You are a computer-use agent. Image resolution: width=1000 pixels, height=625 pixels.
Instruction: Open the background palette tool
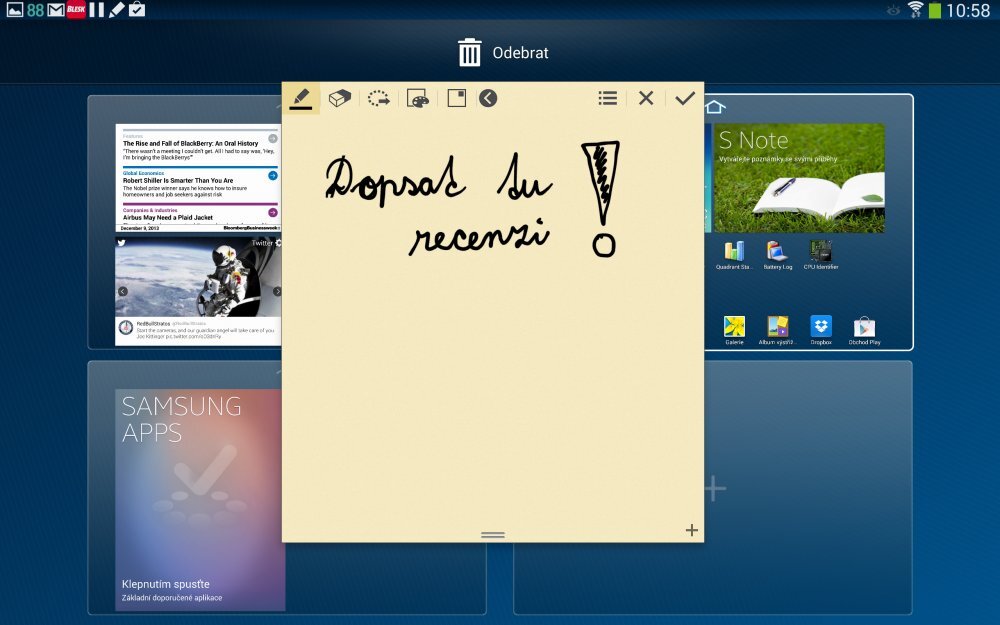tap(417, 97)
